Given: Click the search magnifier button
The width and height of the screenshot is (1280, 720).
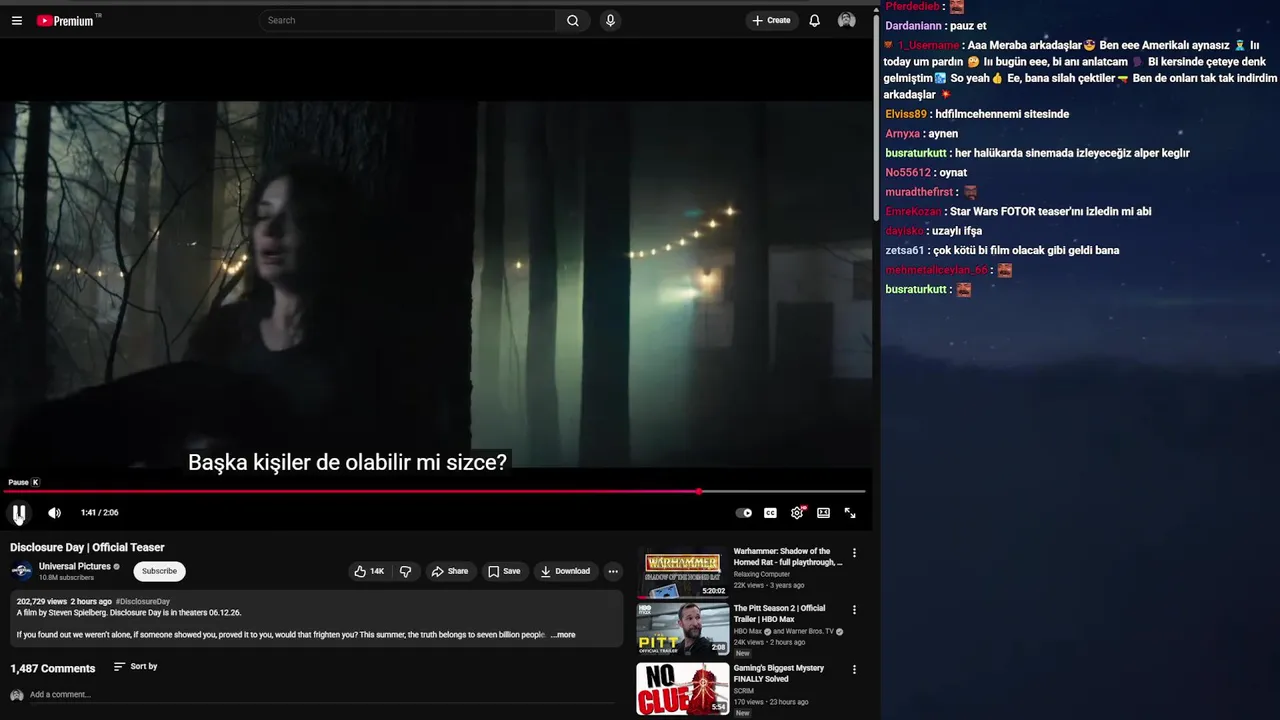Looking at the screenshot, I should (572, 20).
